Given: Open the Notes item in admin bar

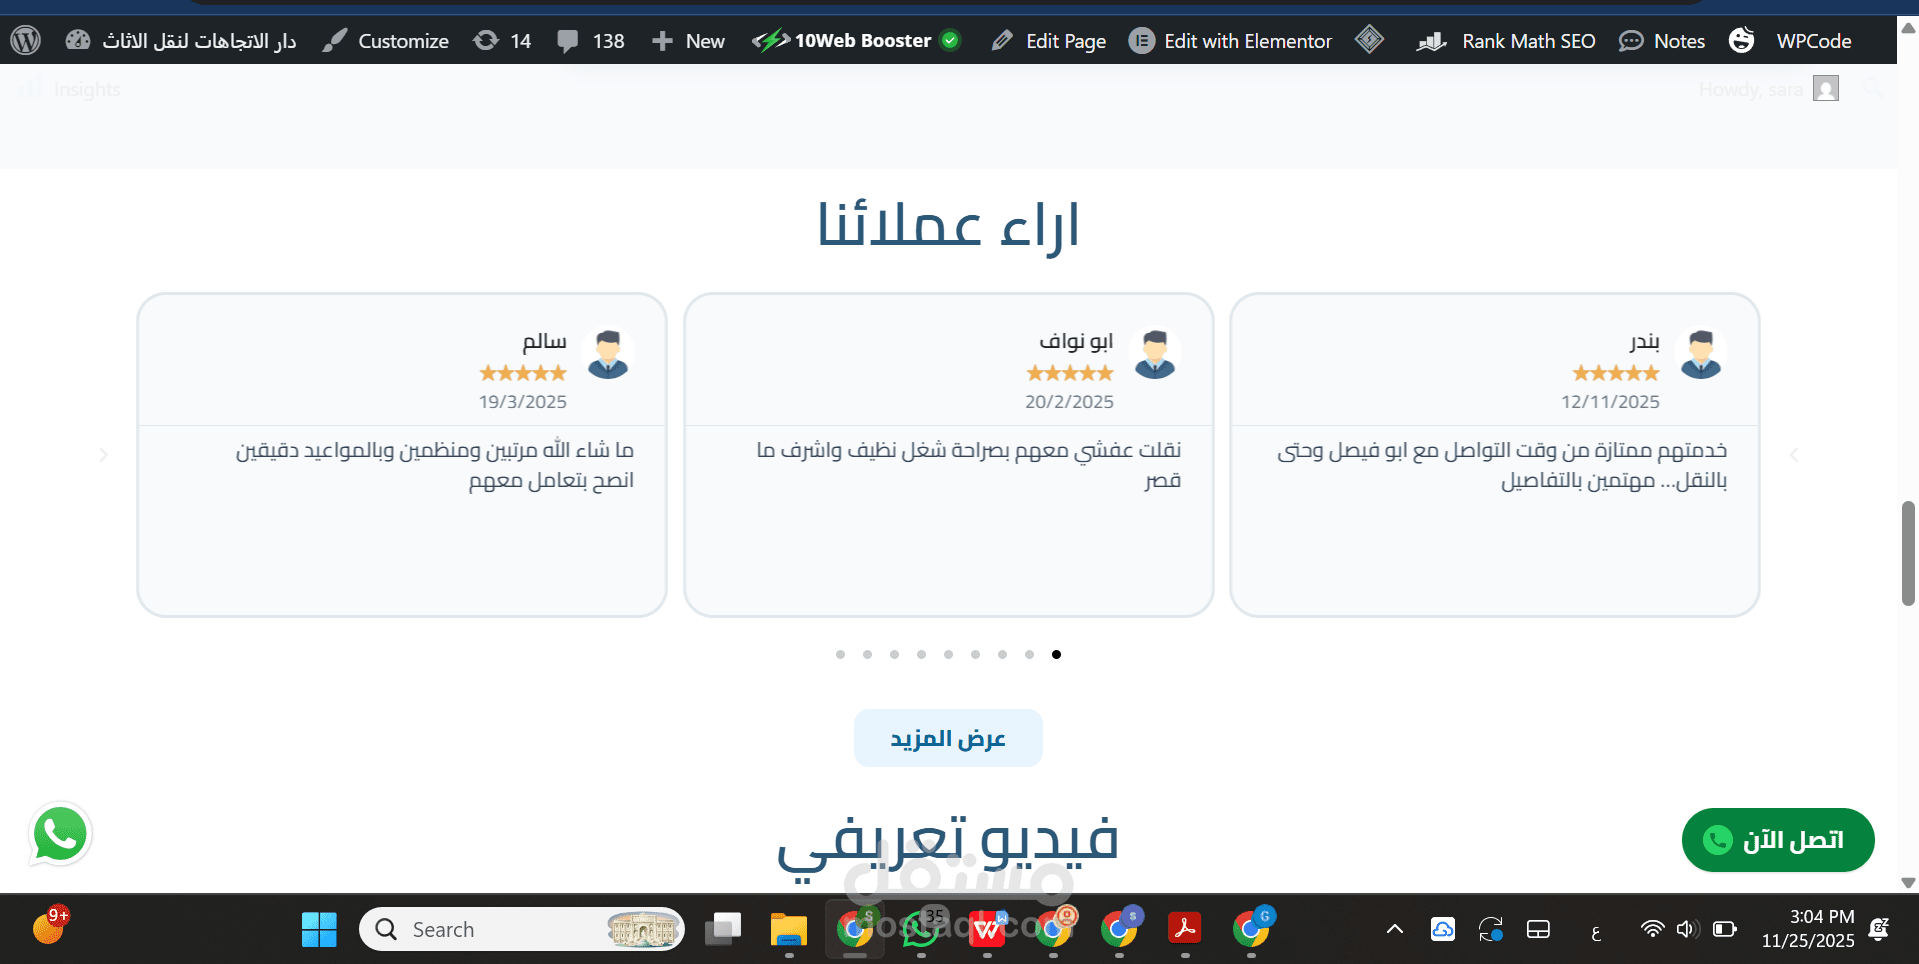Looking at the screenshot, I should [x=1662, y=41].
